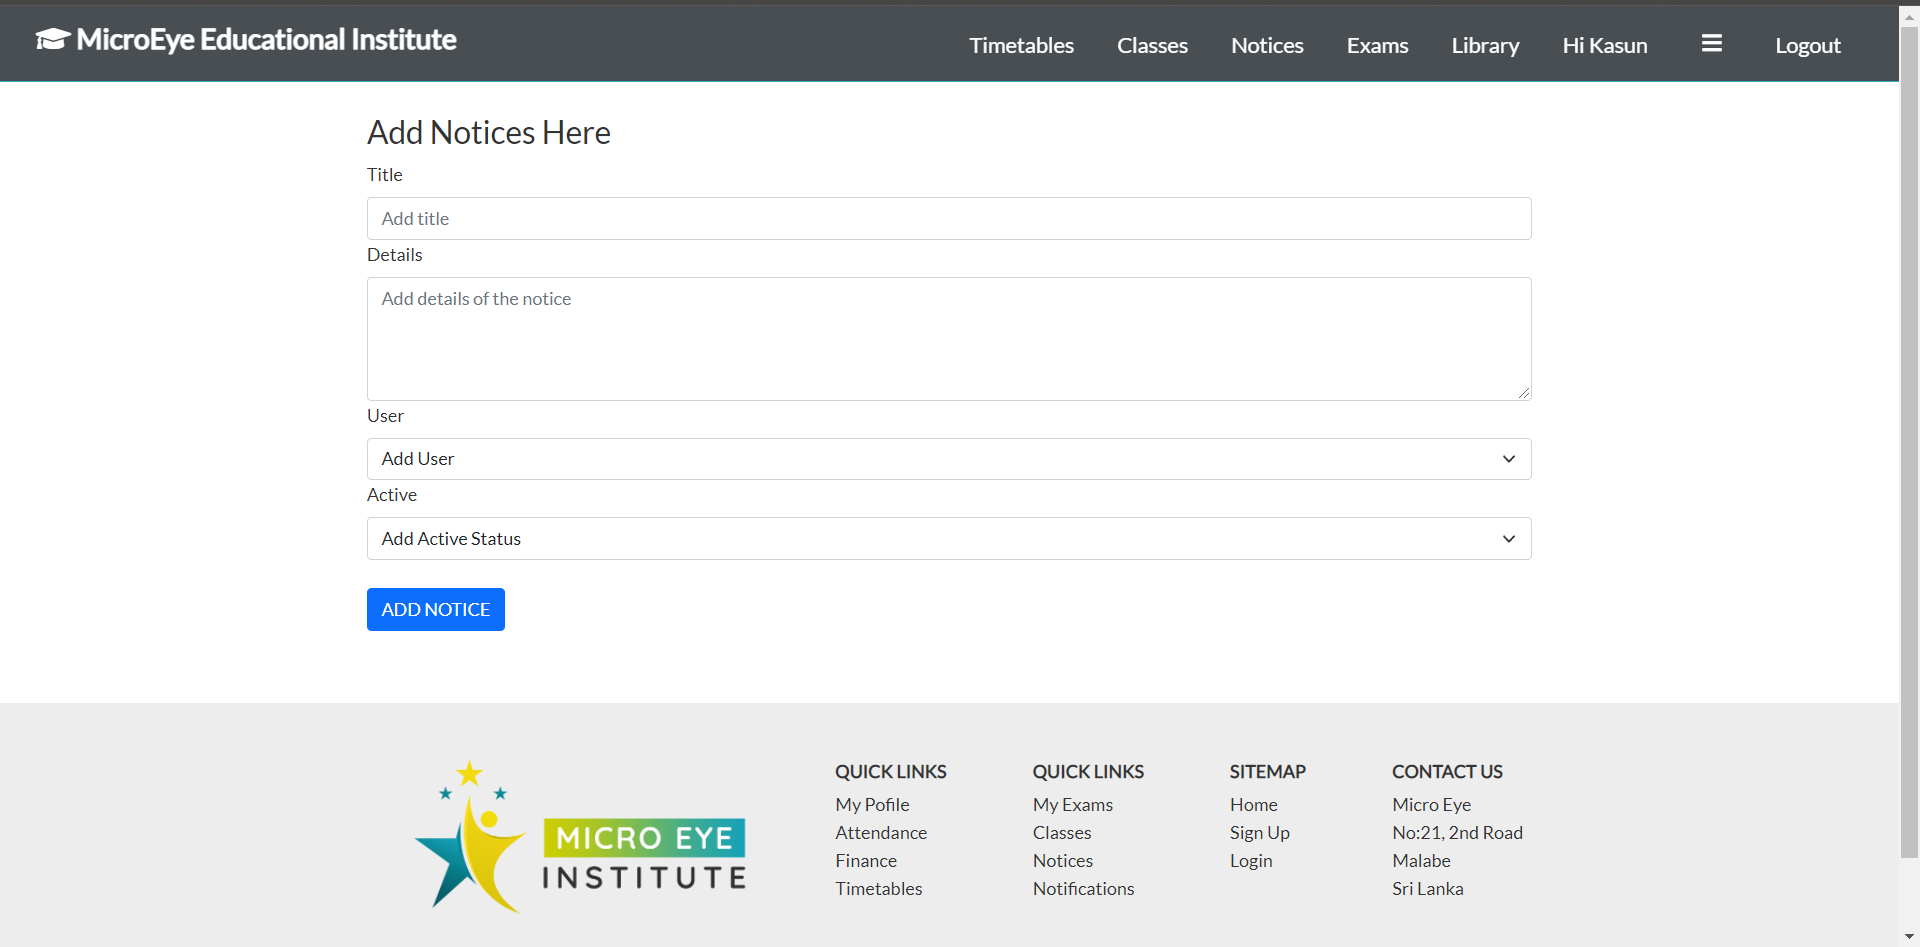The image size is (1920, 947).
Task: Click the scrollbar down arrow
Action: click(x=1909, y=937)
